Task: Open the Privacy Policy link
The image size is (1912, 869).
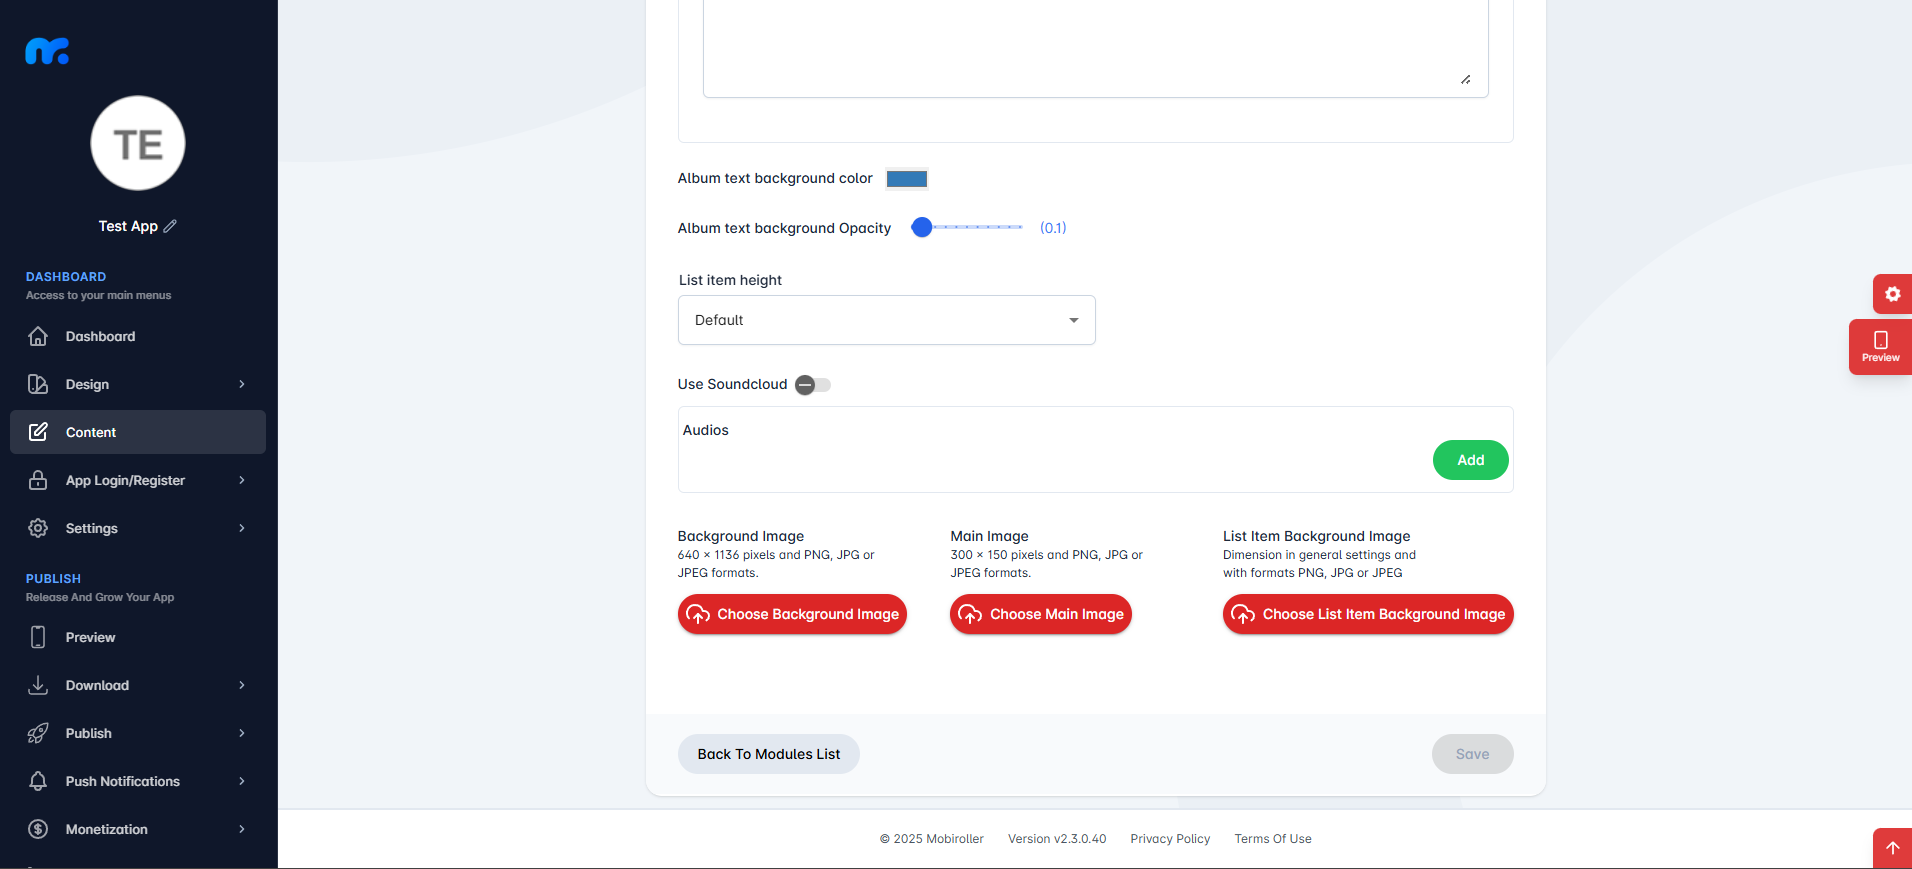Action: pos(1170,839)
